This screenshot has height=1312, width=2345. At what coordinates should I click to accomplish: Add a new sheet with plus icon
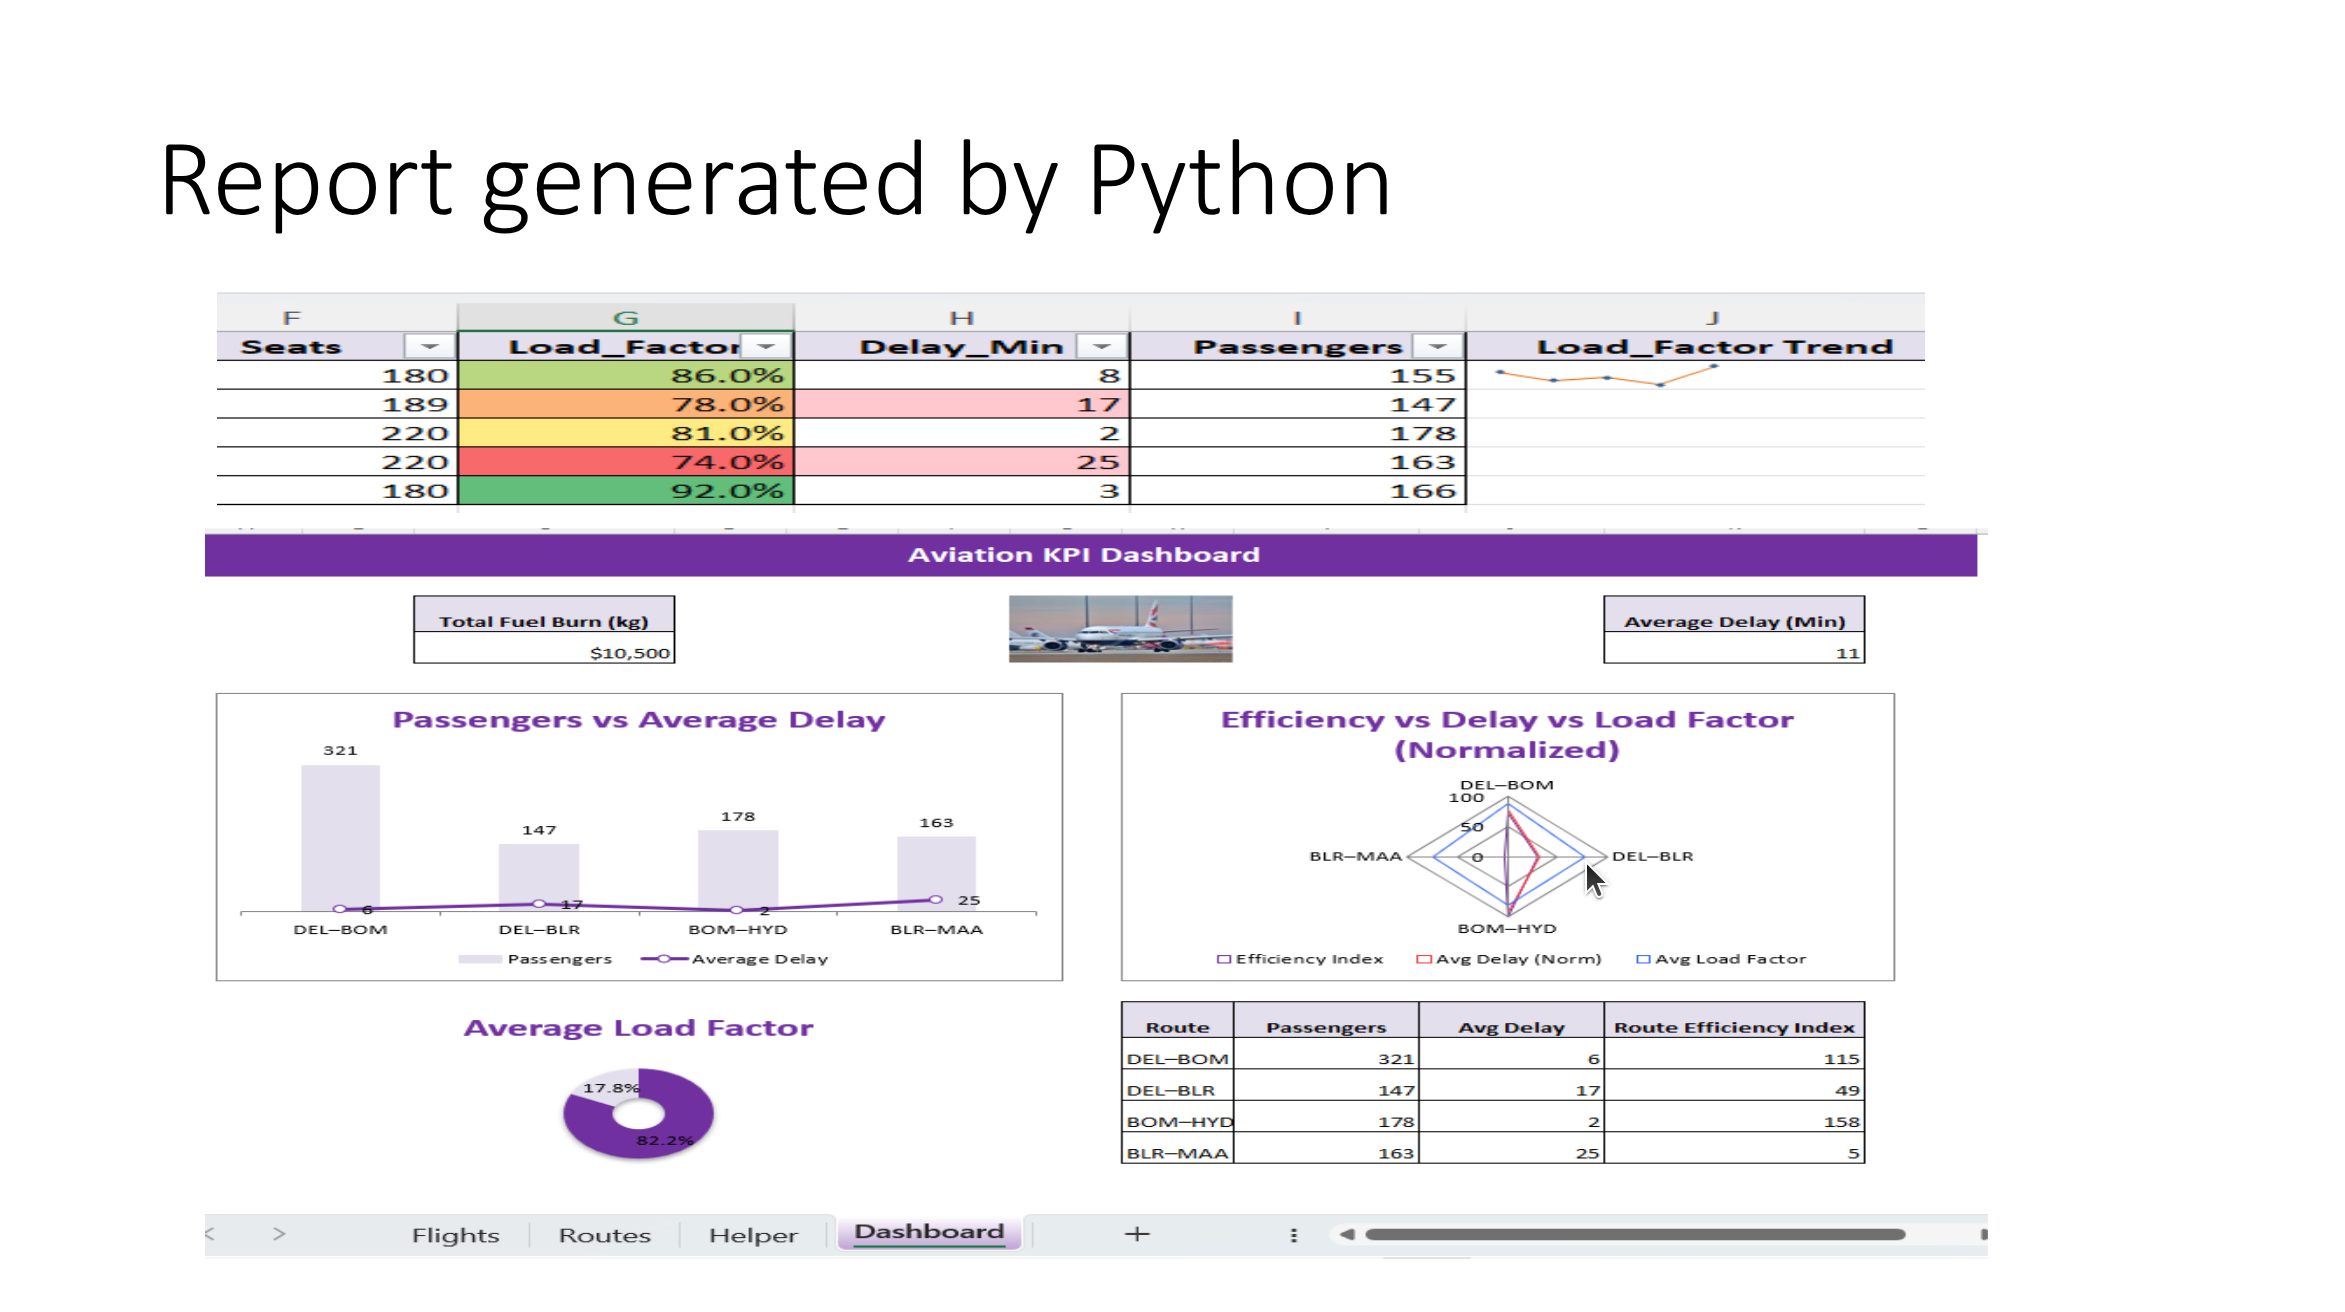tap(1137, 1234)
